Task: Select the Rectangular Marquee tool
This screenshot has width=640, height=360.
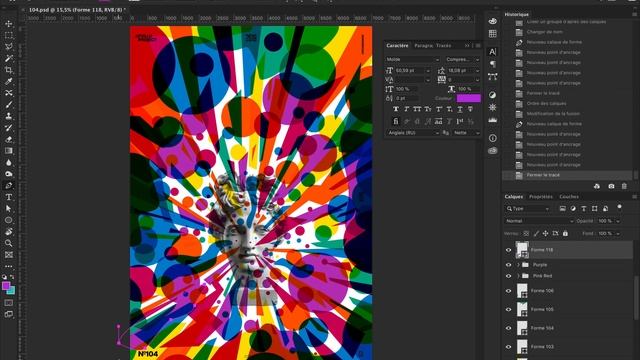Action: [9, 36]
